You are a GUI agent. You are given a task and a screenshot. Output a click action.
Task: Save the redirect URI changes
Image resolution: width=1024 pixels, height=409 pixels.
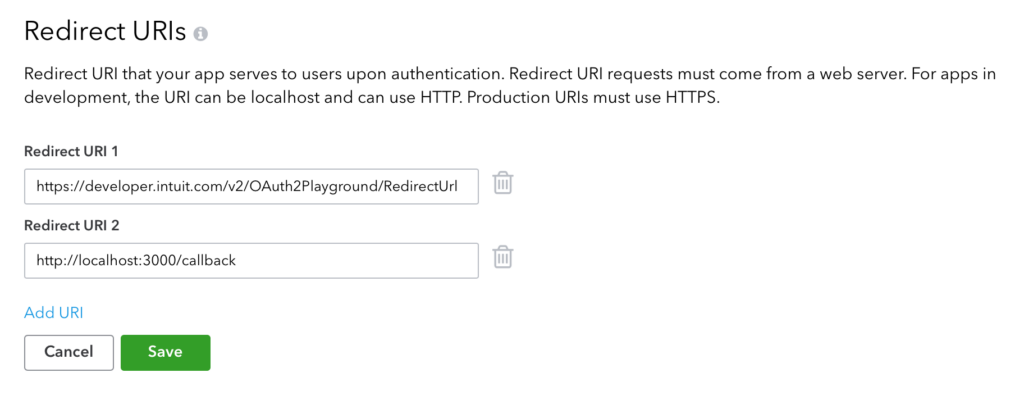pos(165,353)
